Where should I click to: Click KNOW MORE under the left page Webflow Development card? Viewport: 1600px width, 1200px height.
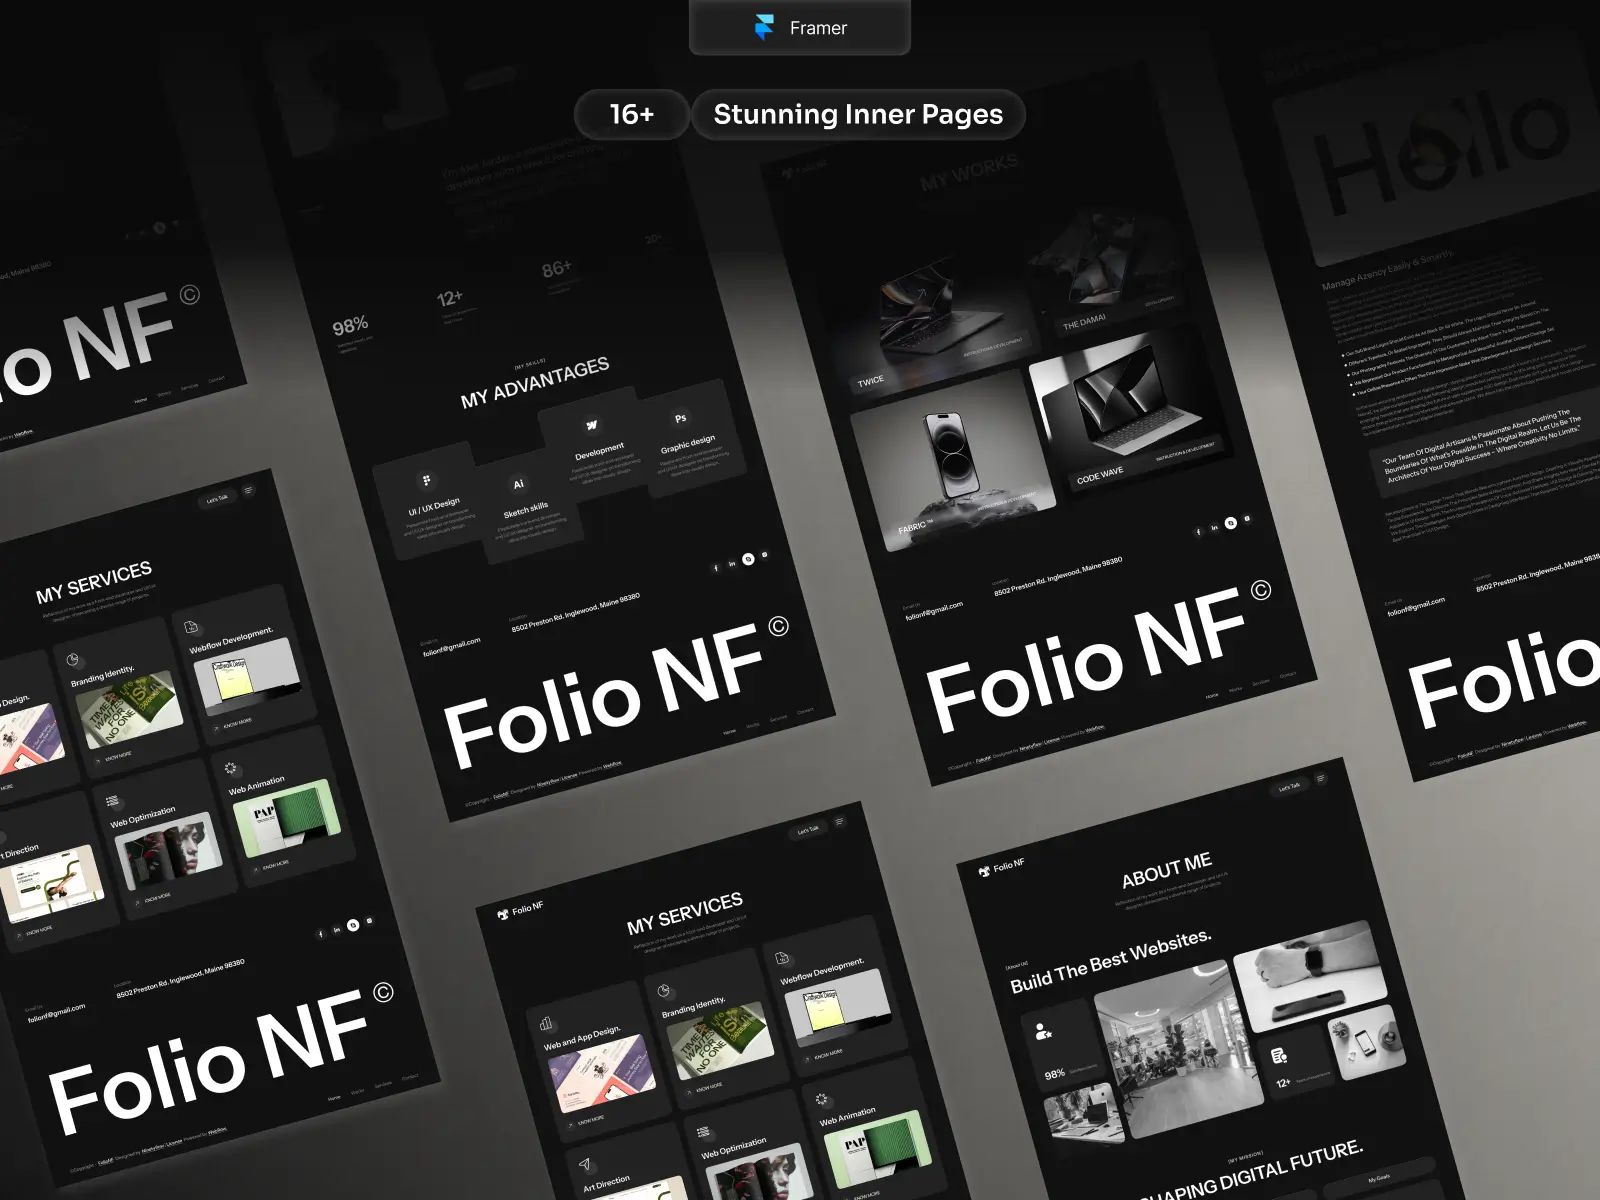233,723
